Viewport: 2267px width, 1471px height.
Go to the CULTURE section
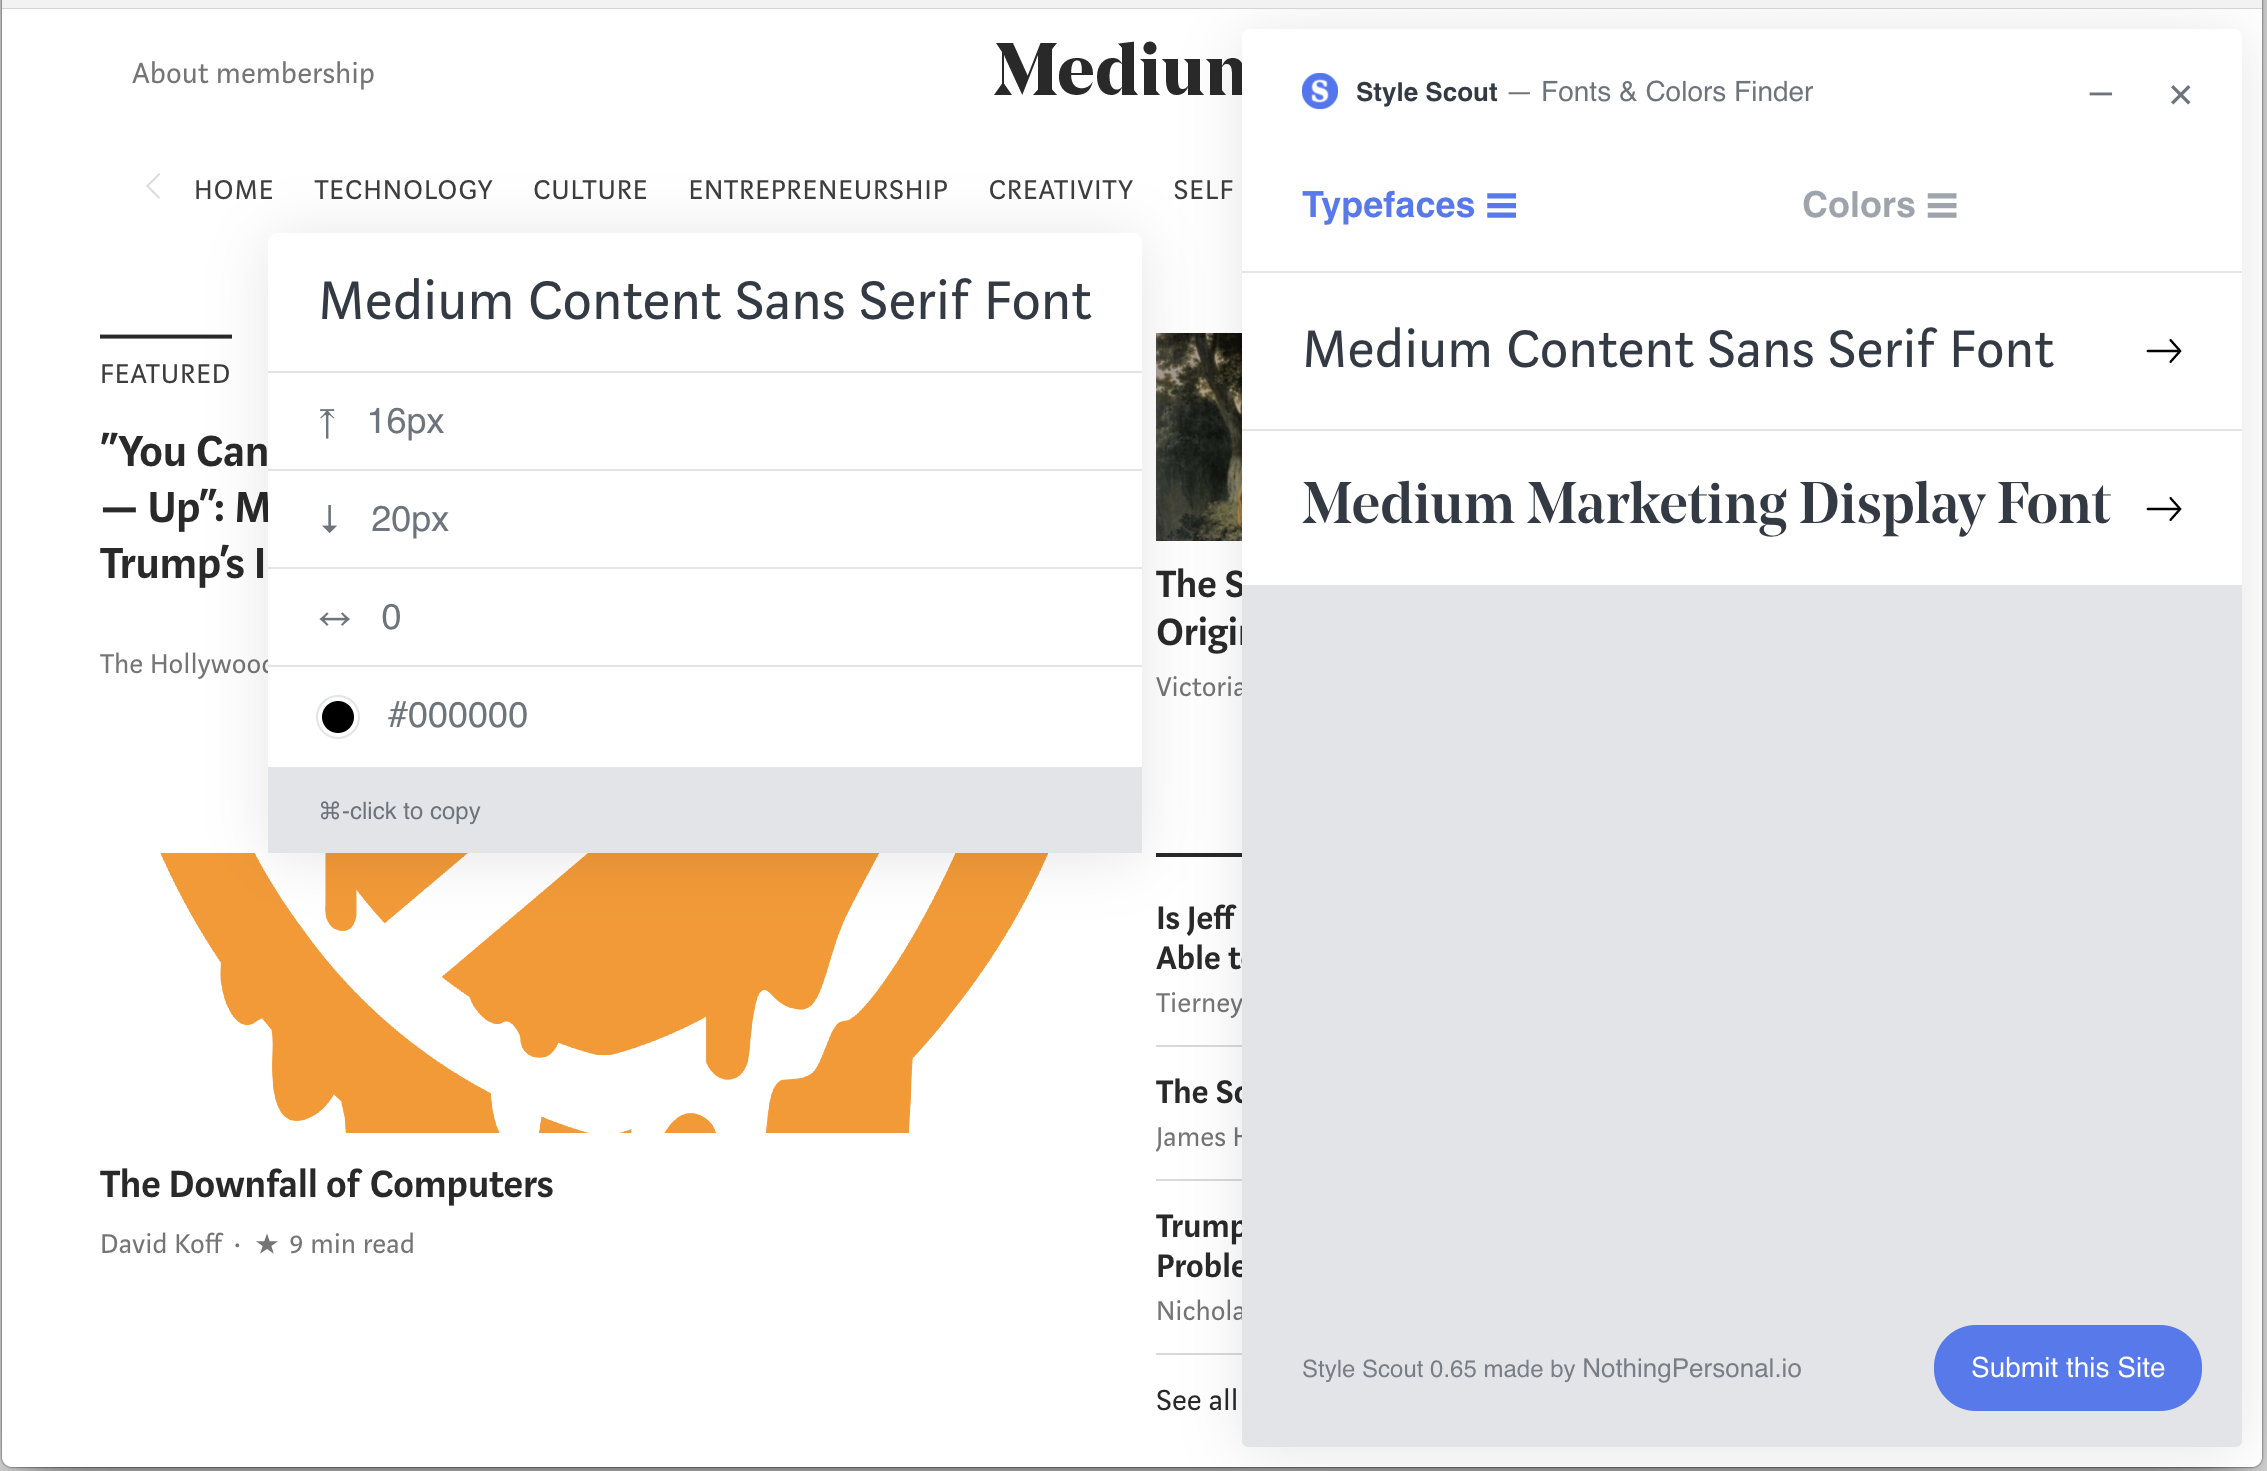point(590,190)
